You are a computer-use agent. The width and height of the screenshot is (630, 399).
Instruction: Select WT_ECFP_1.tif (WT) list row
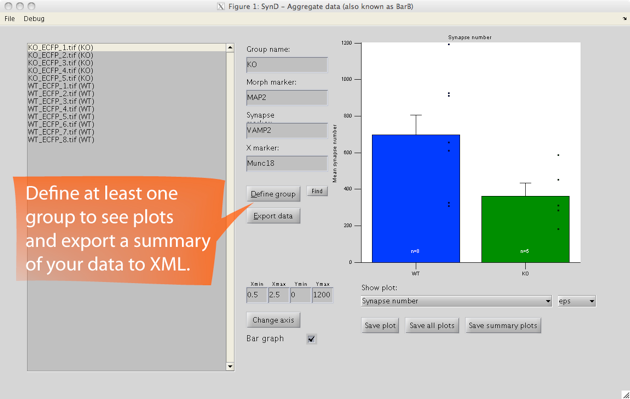pyautogui.click(x=127, y=86)
